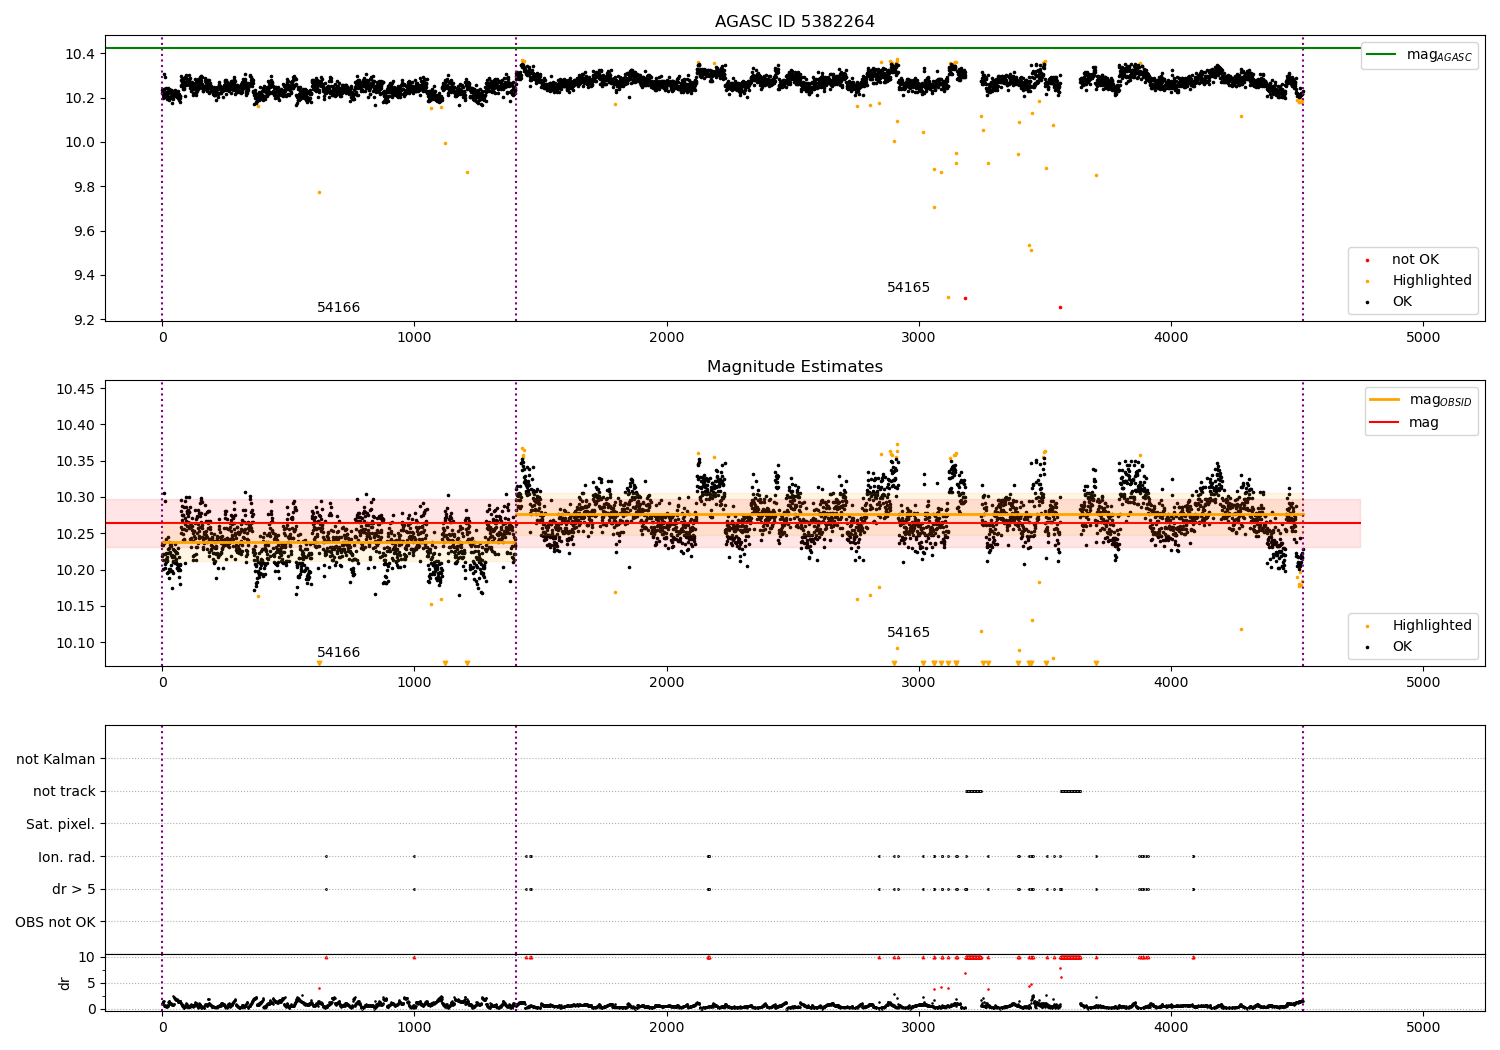Viewport: 1500px width, 1050px height.
Task: Click the red 'mag' legend entry
Action: (1404, 423)
